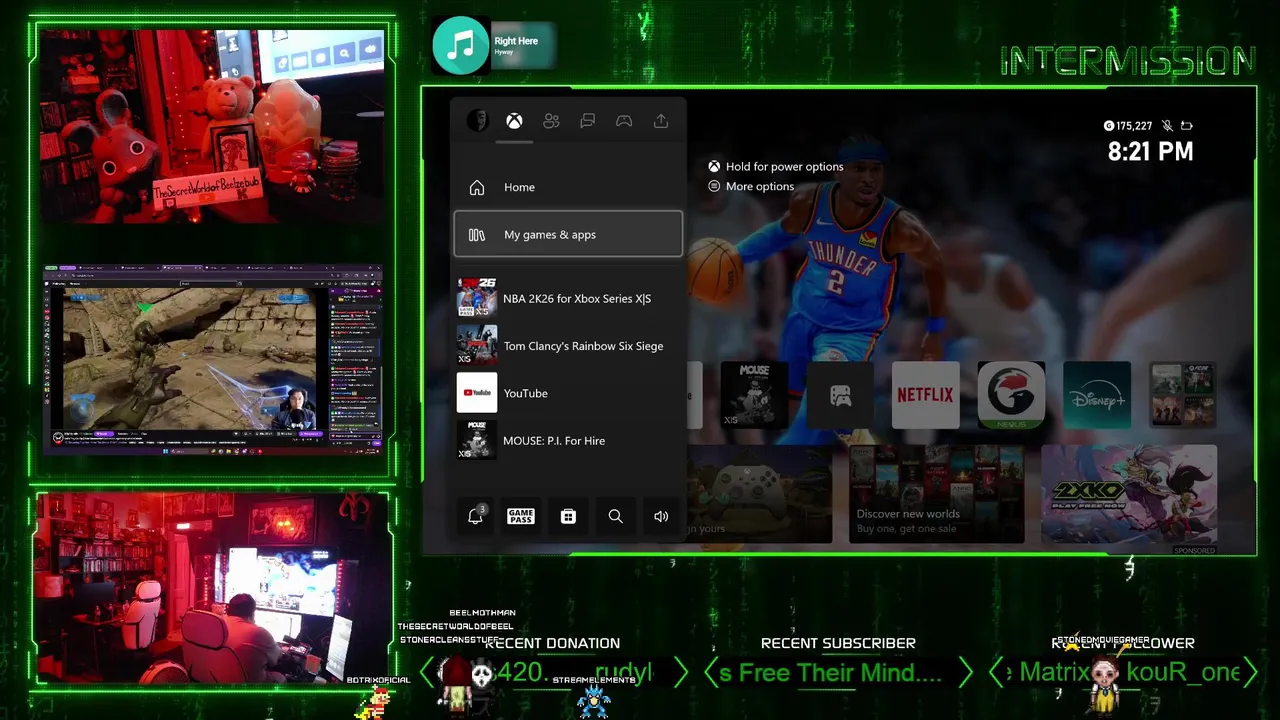Open YouTube app from recent list
Viewport: 1280px width, 720px height.
point(568,393)
